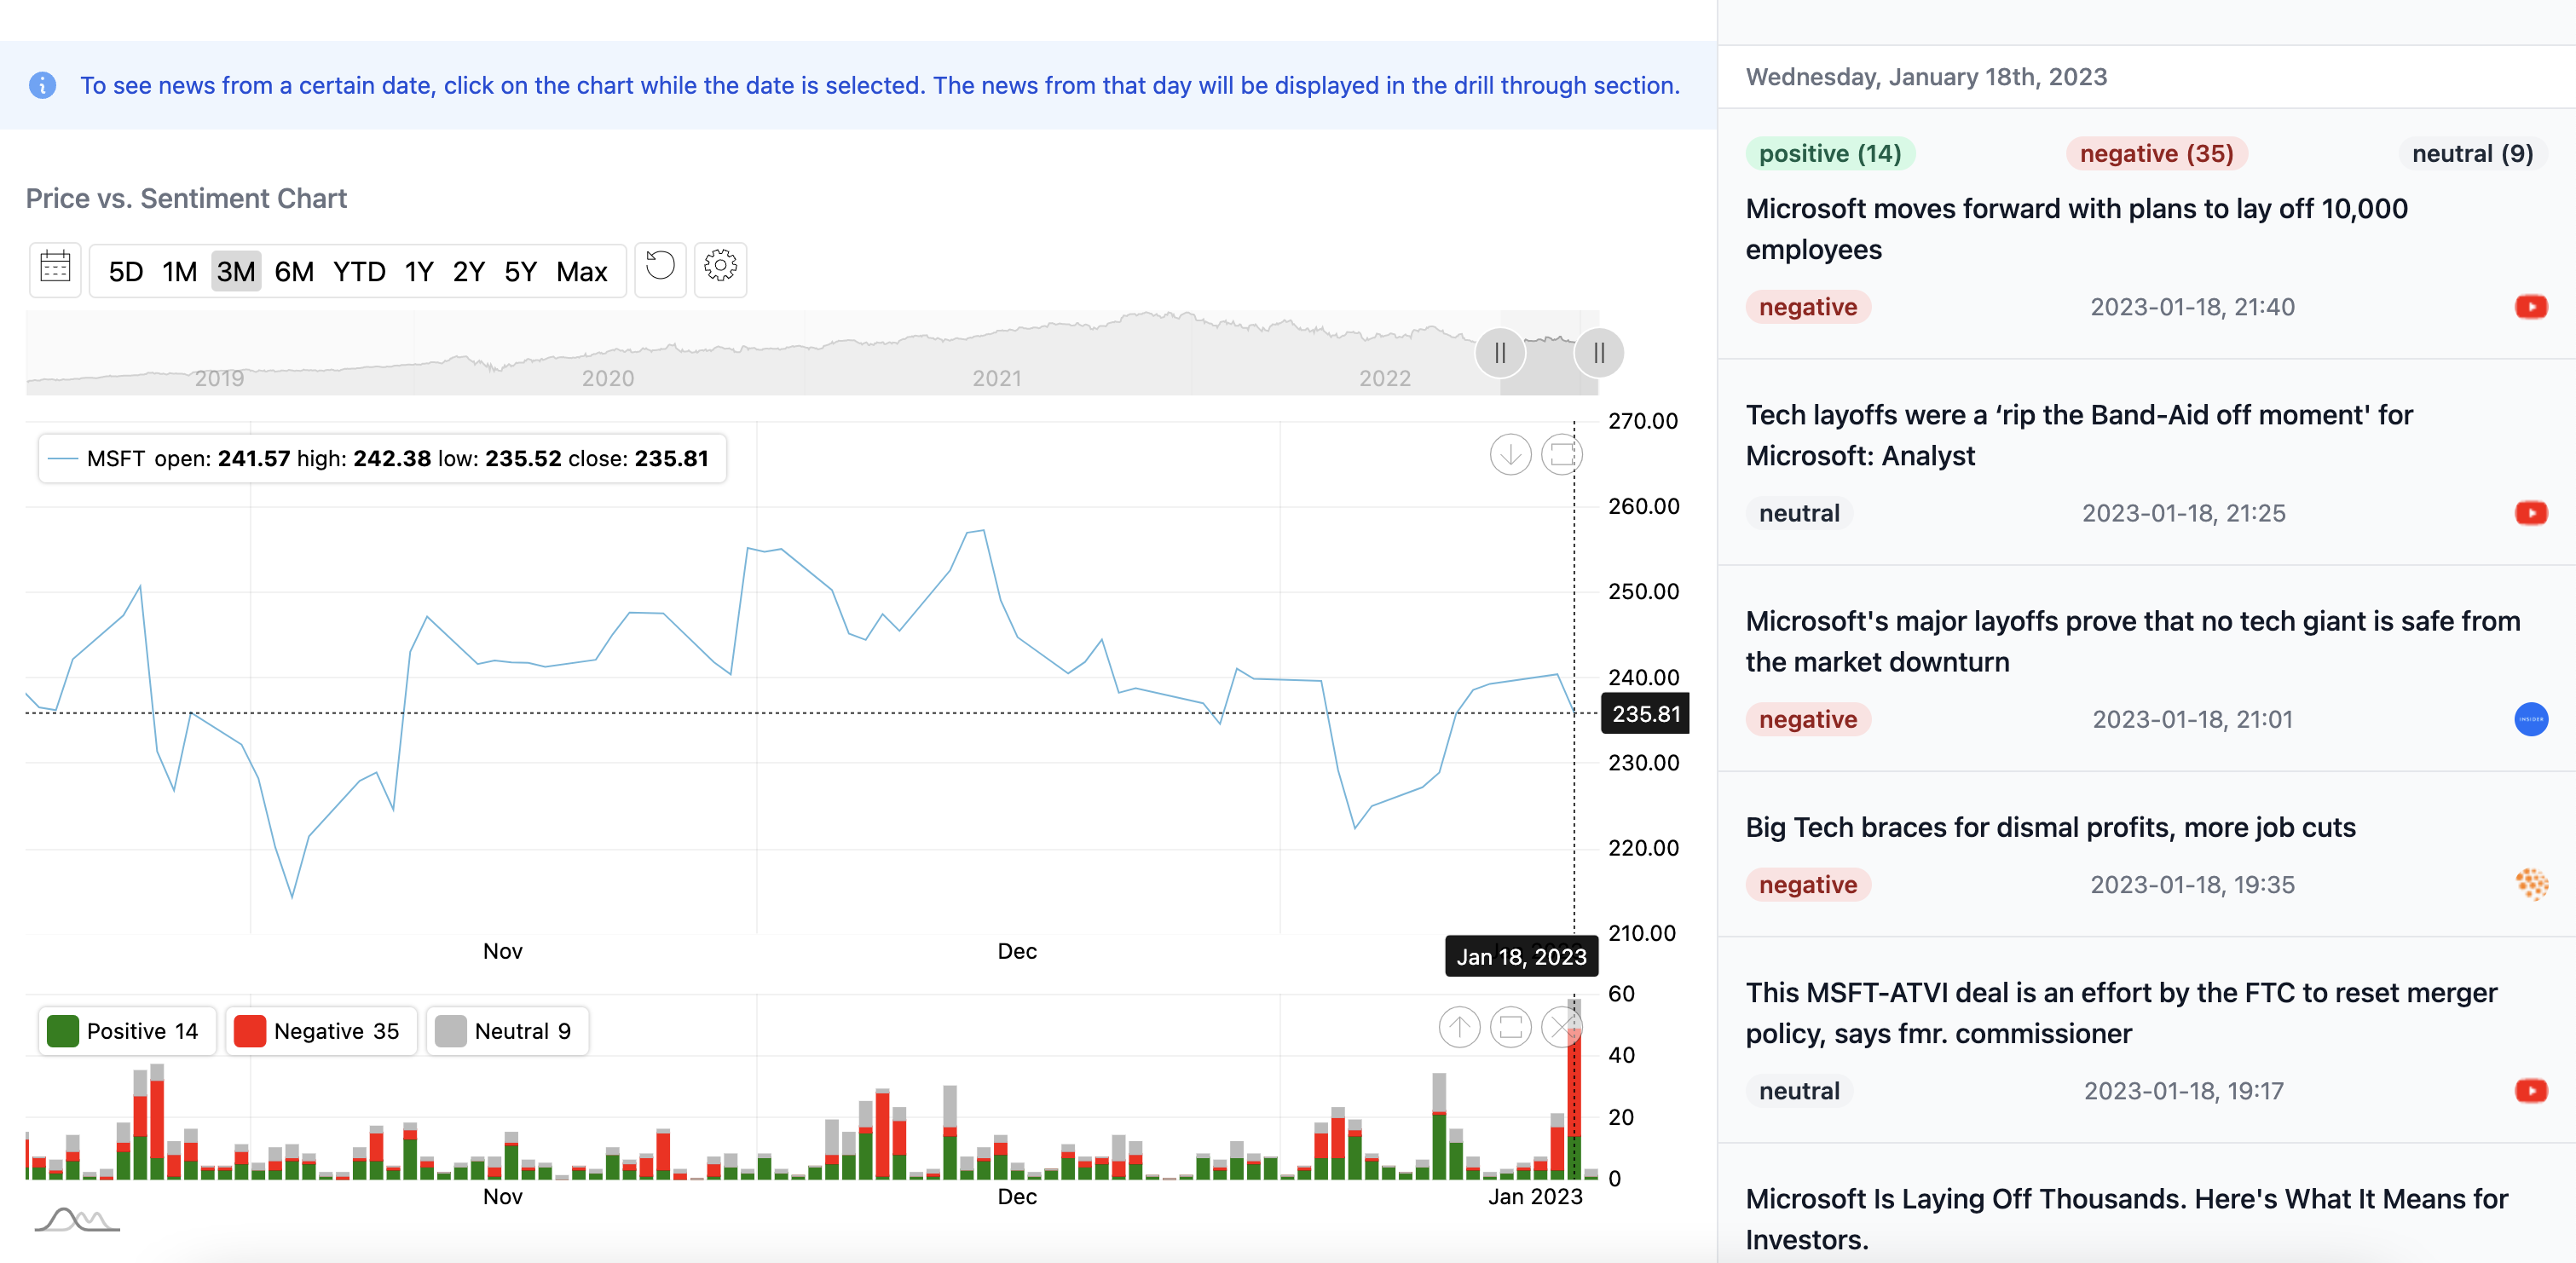Click timestamp 2023-01-18, 21:40
2576x1263 pixels.
[x=2192, y=307]
